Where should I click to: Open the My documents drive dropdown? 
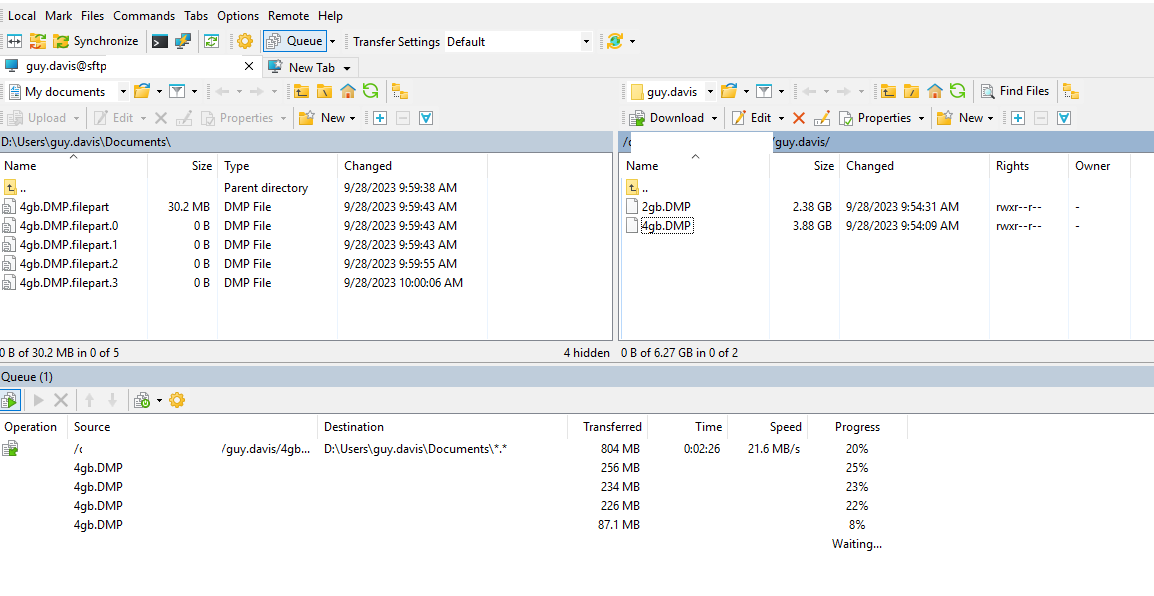click(x=123, y=91)
